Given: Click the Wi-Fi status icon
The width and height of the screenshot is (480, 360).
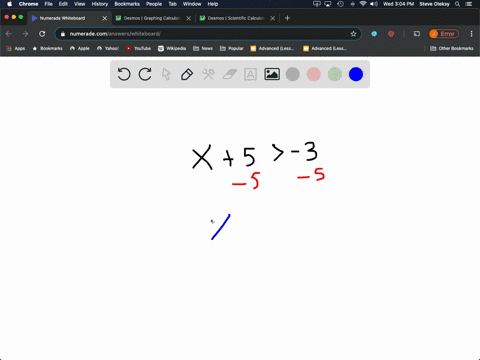Looking at the screenshot, I should 363,4.
